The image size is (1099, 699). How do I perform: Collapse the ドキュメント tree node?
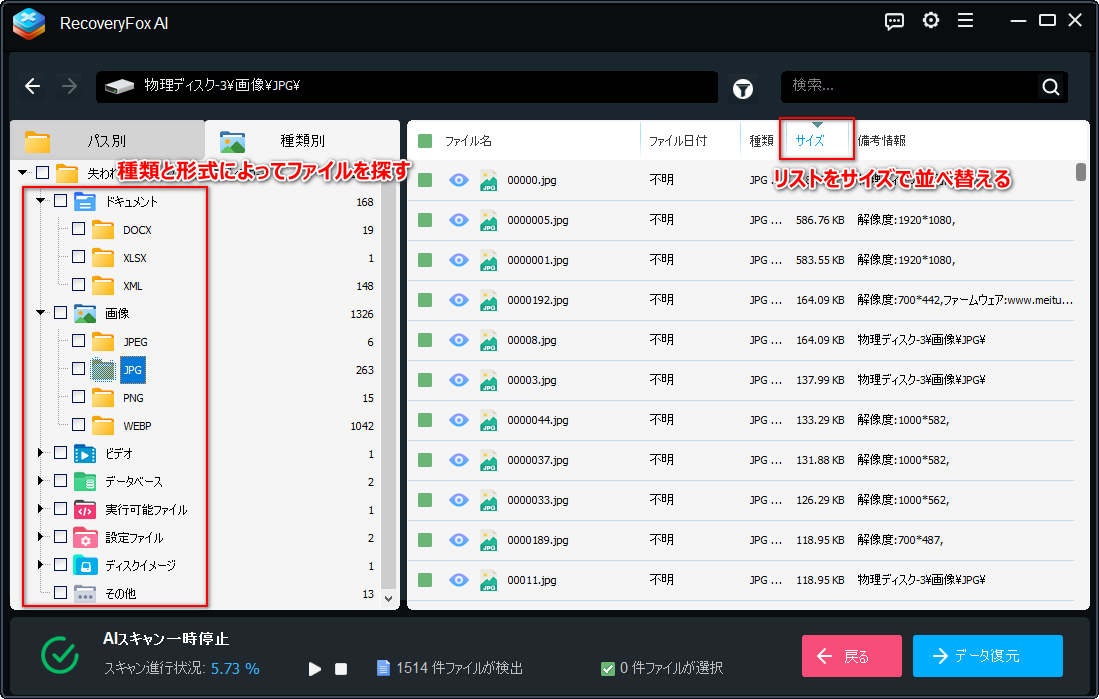click(x=41, y=201)
